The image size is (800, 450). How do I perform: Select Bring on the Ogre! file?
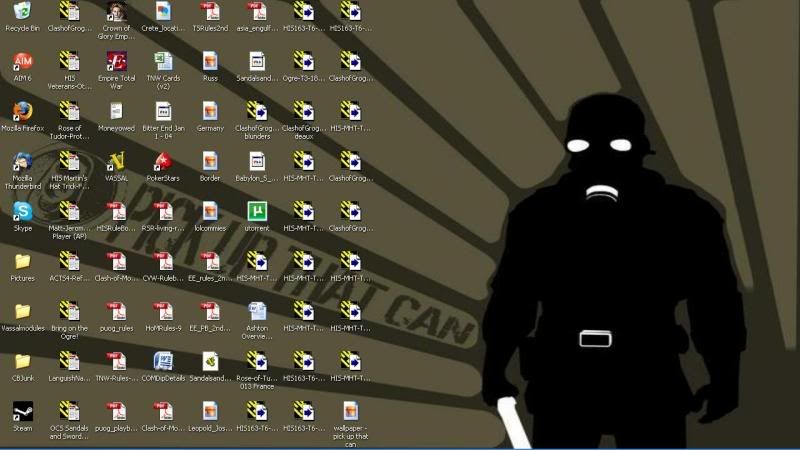[x=69, y=311]
